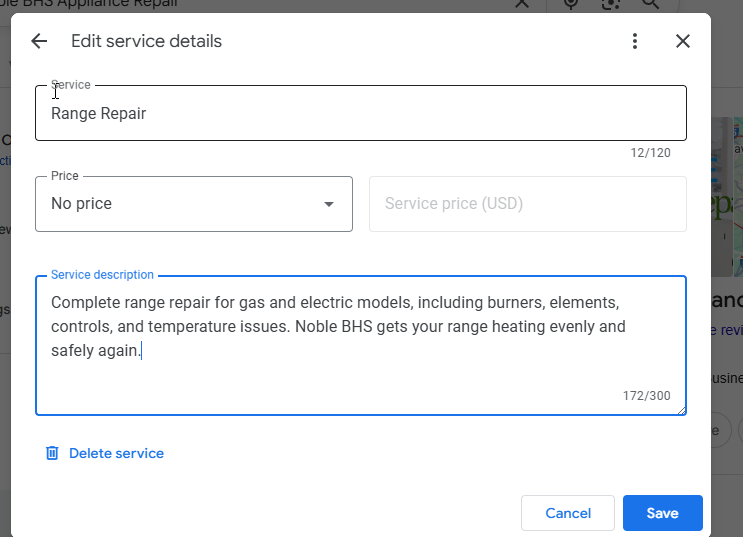
Task: Open the No price selection box
Action: coord(180,204)
